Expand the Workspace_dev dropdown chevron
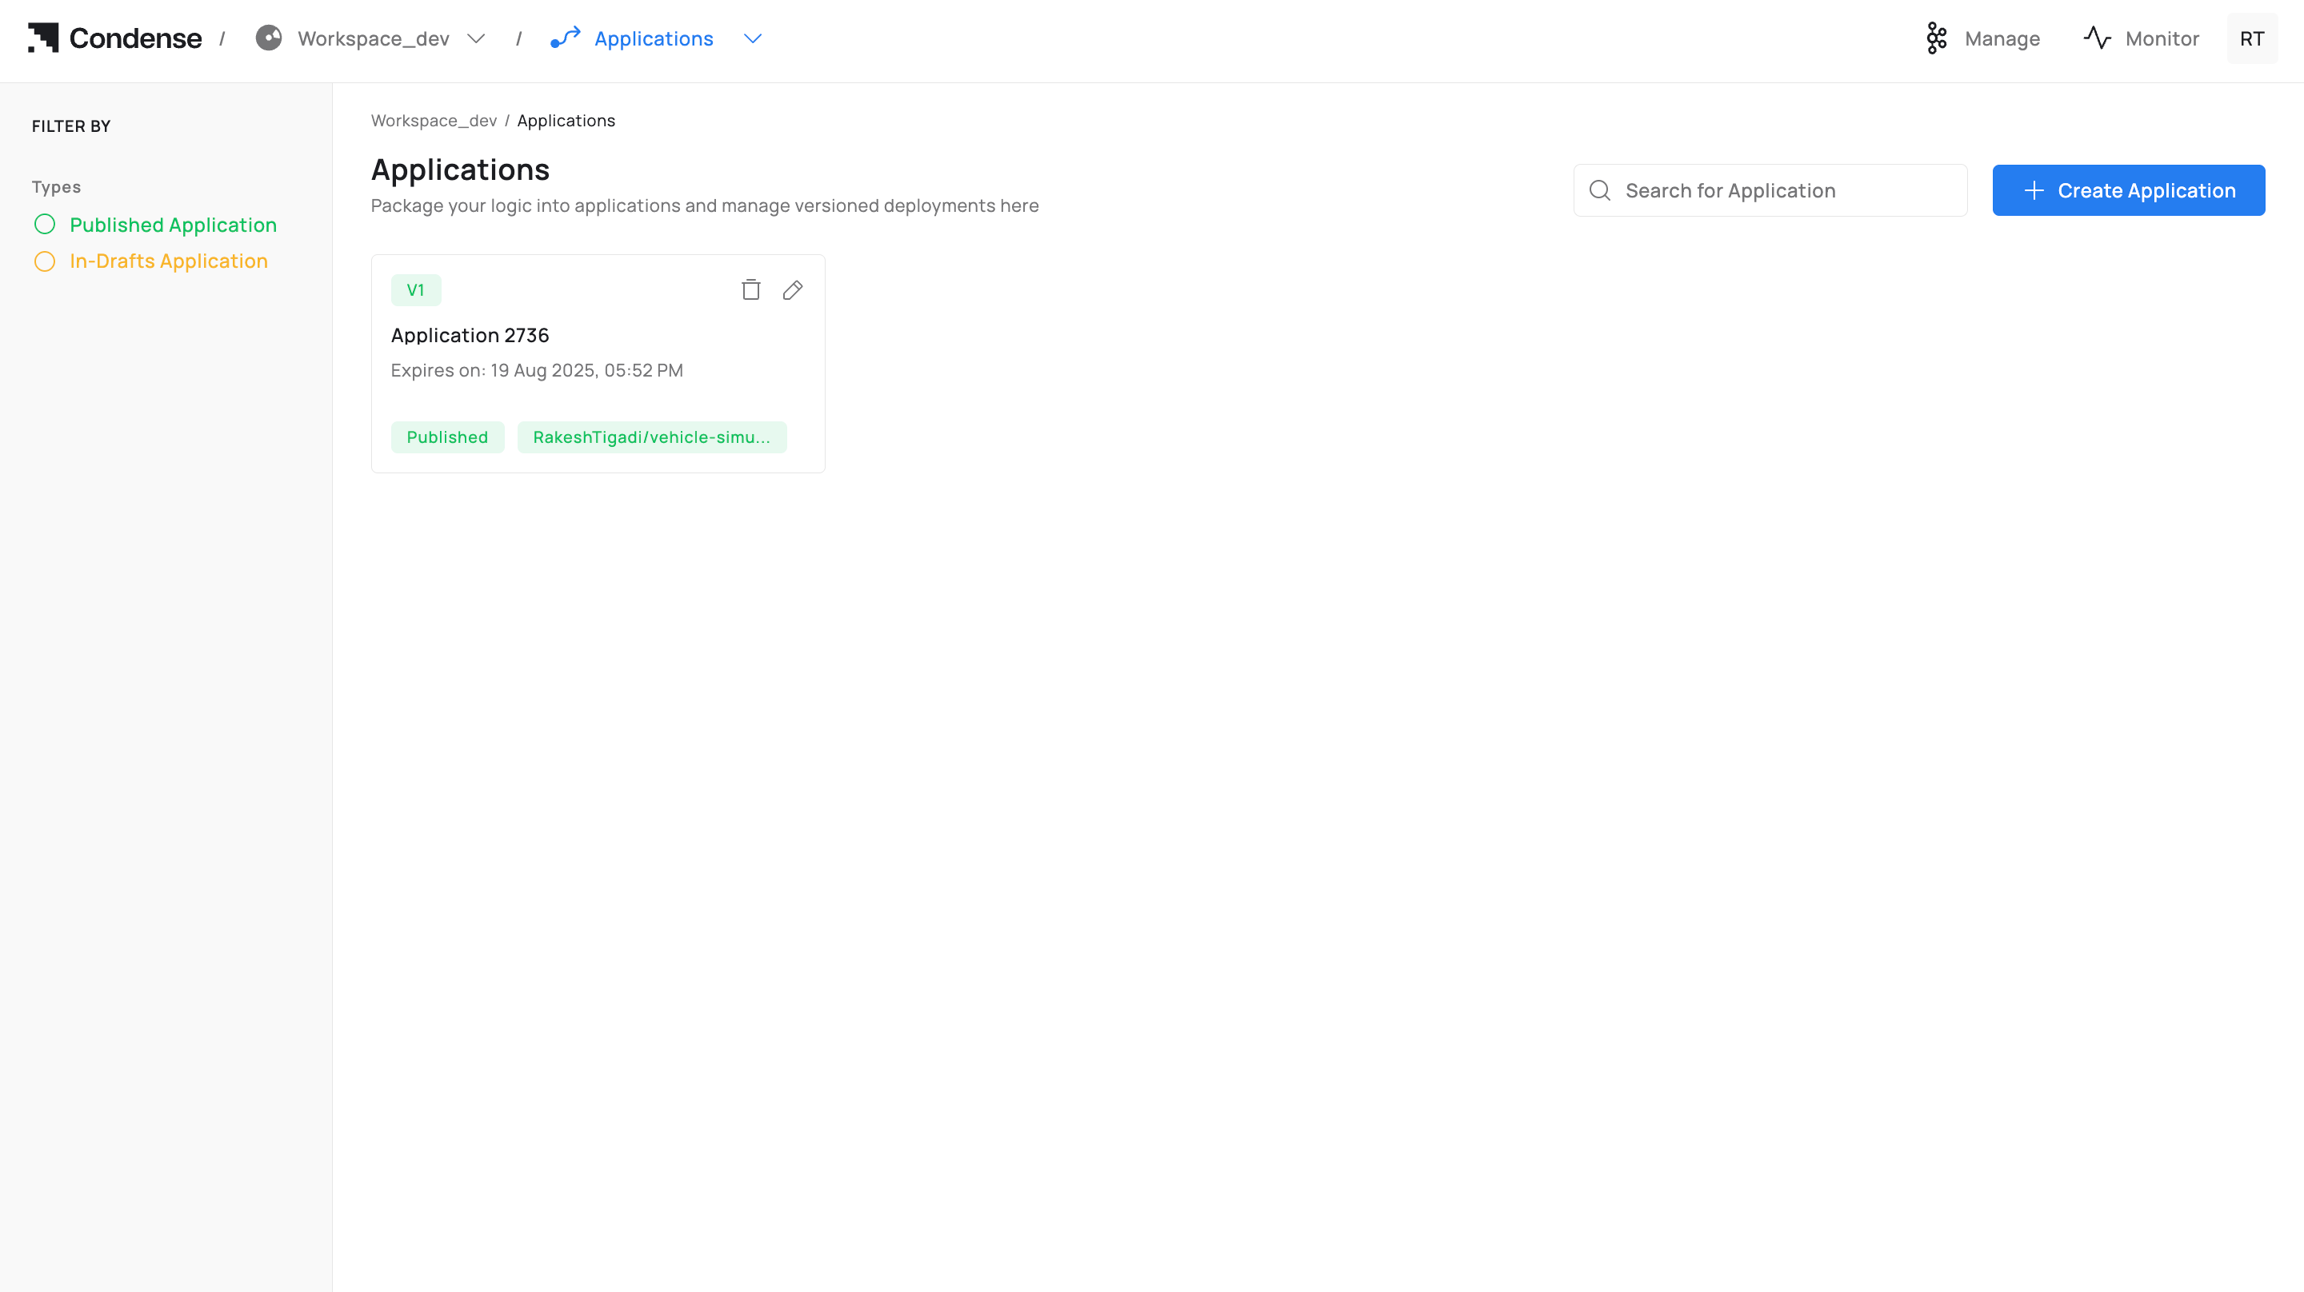 (476, 38)
